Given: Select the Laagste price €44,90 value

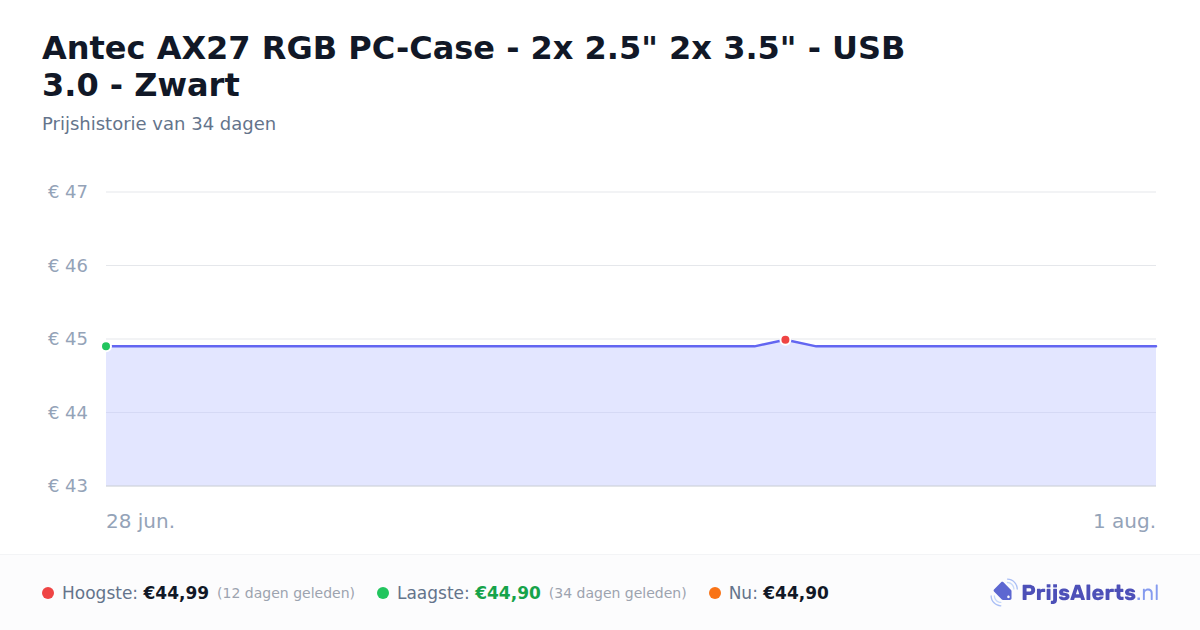Looking at the screenshot, I should tap(508, 593).
